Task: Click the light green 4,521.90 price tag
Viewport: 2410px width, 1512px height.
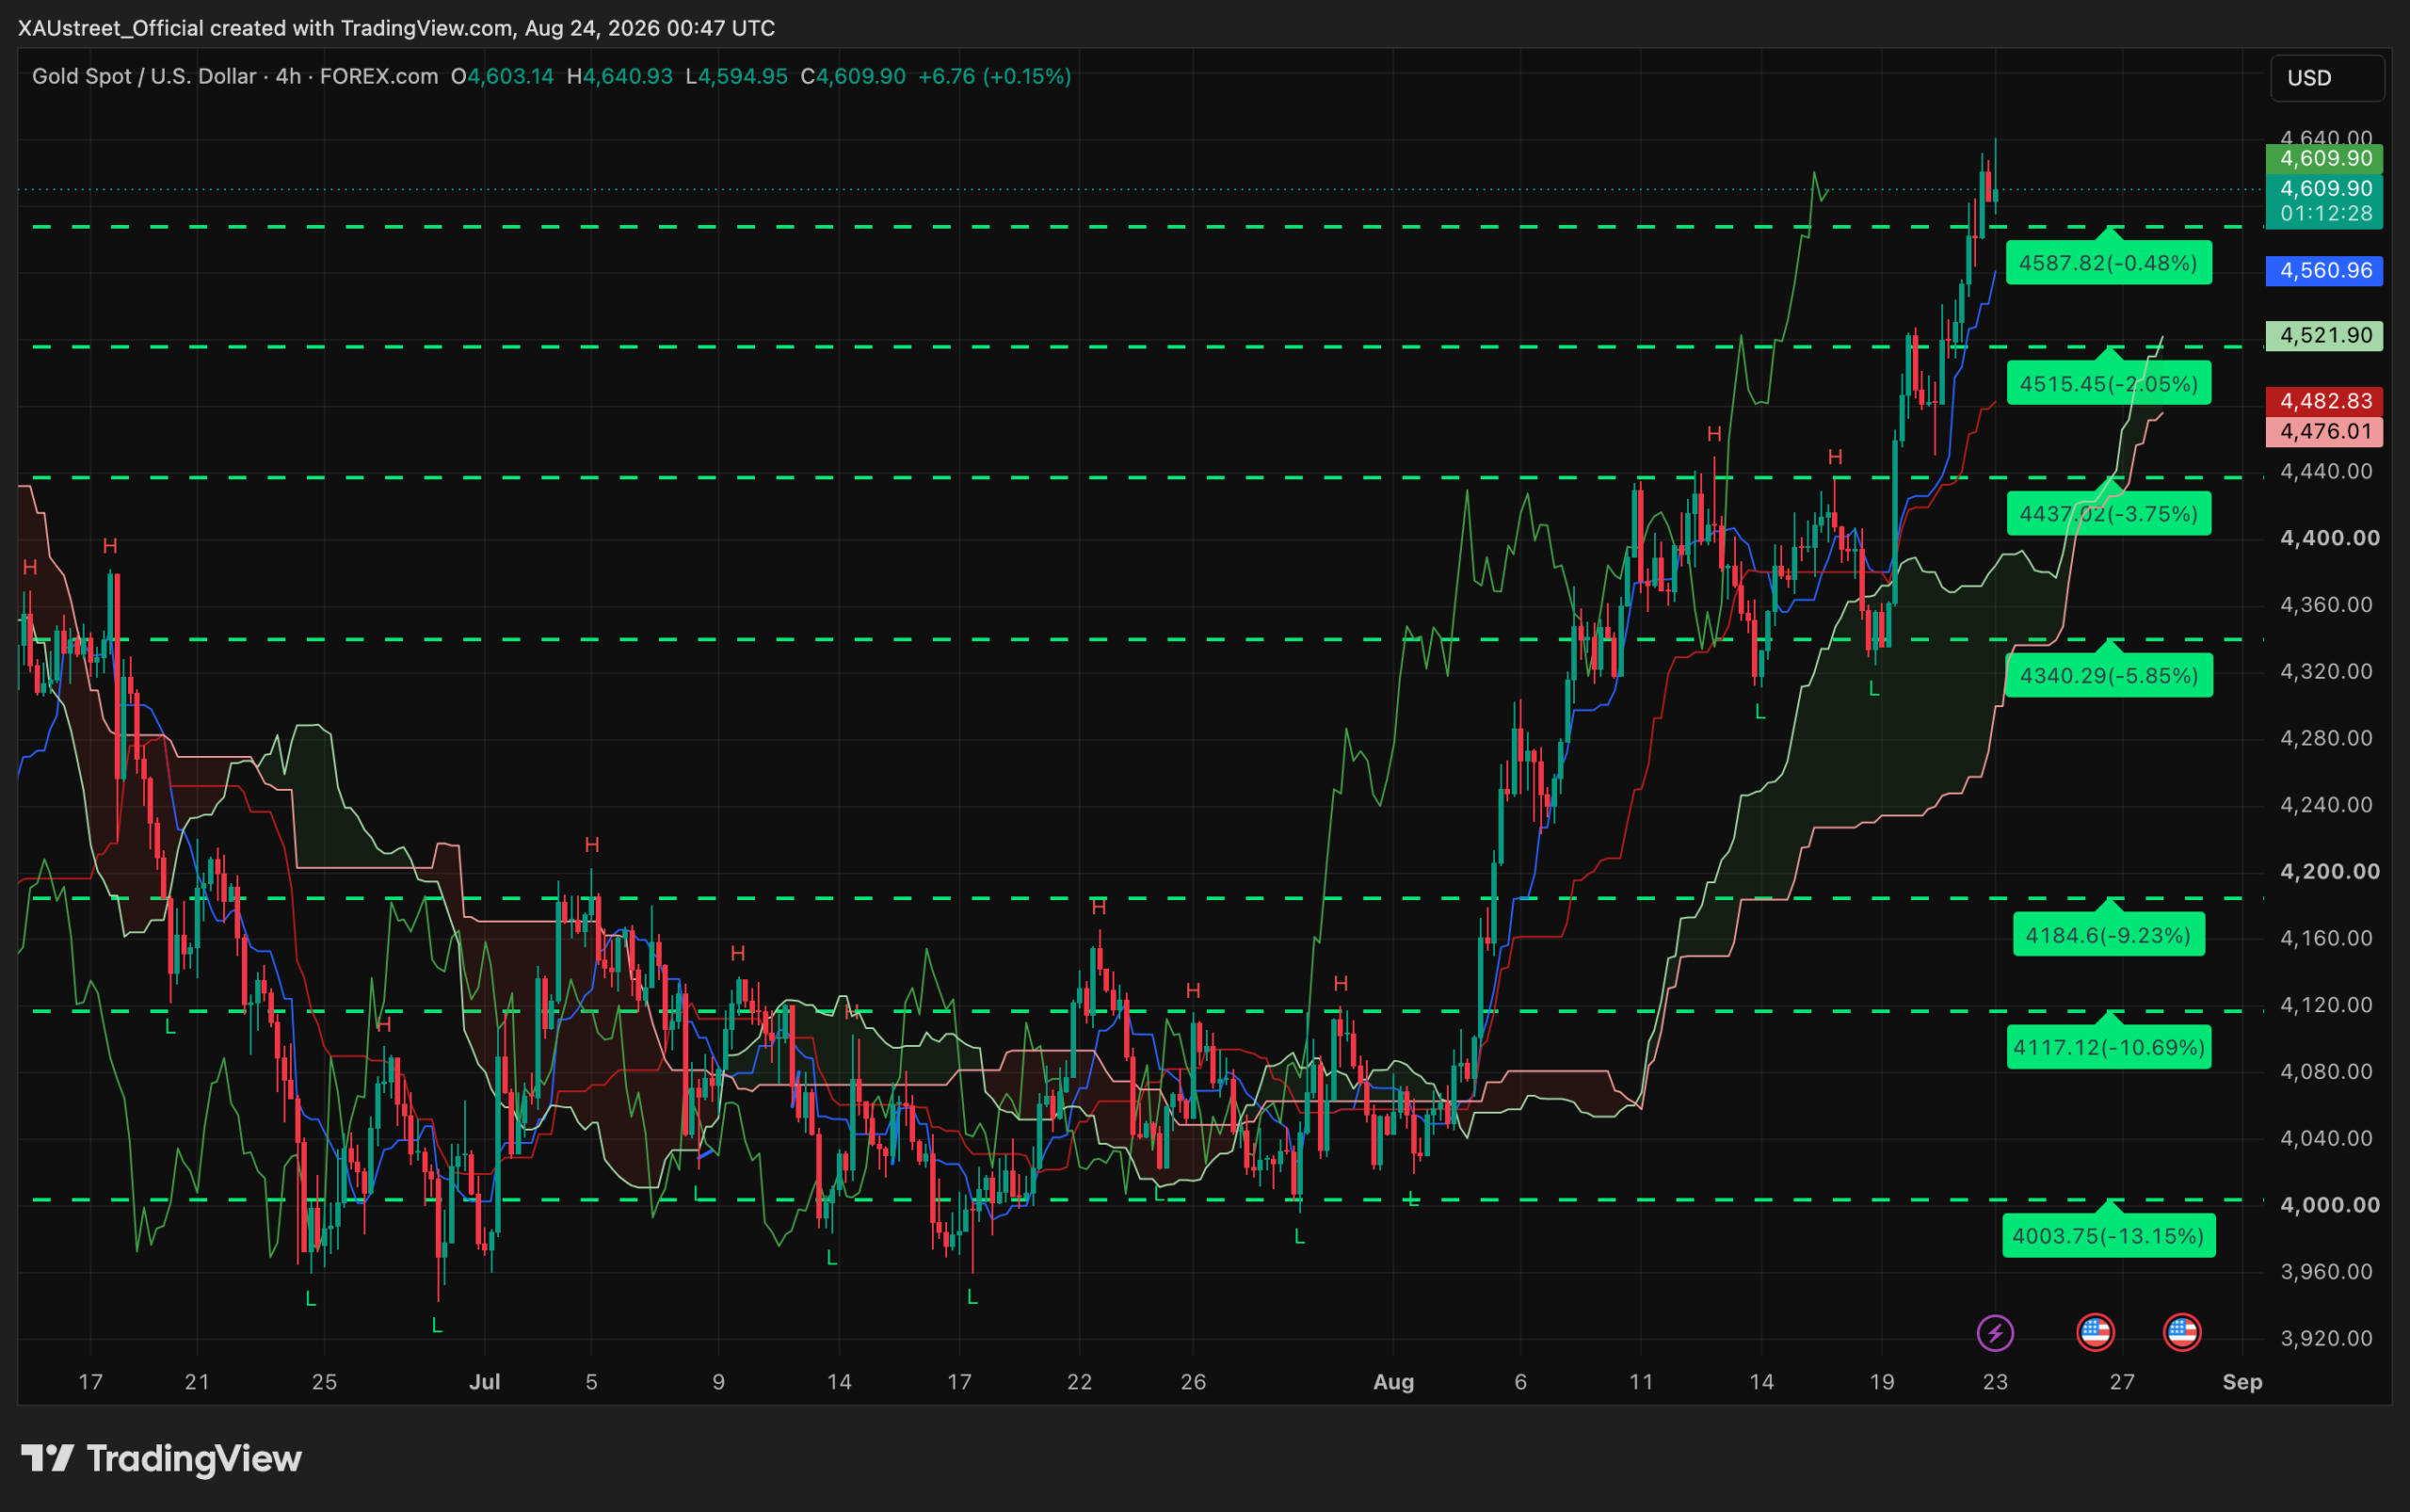Action: [2325, 336]
